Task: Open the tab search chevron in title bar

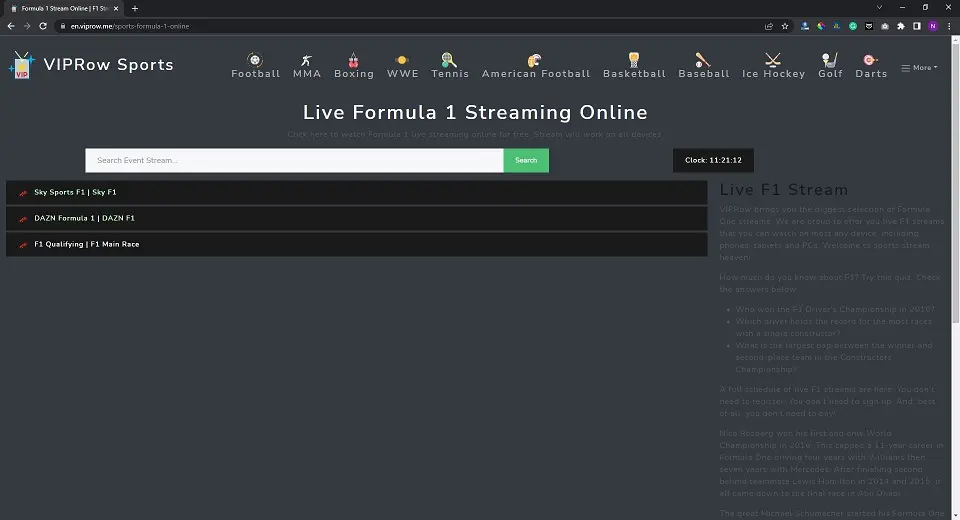Action: (x=879, y=8)
